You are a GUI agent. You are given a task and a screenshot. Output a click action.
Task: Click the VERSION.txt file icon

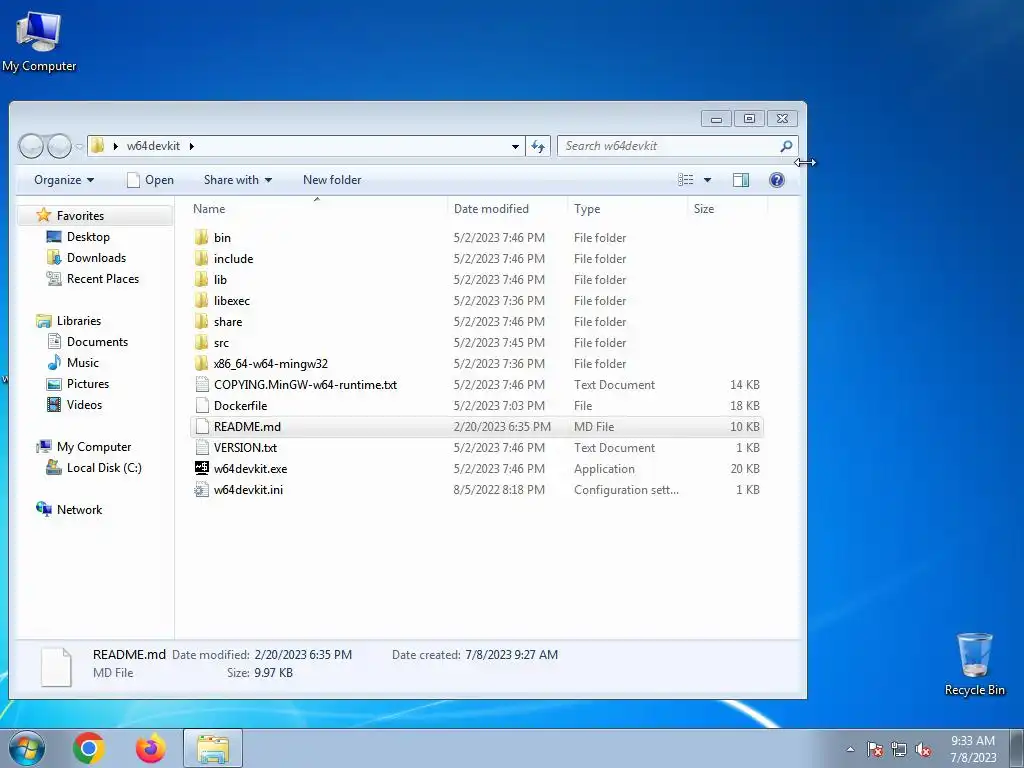(x=202, y=447)
